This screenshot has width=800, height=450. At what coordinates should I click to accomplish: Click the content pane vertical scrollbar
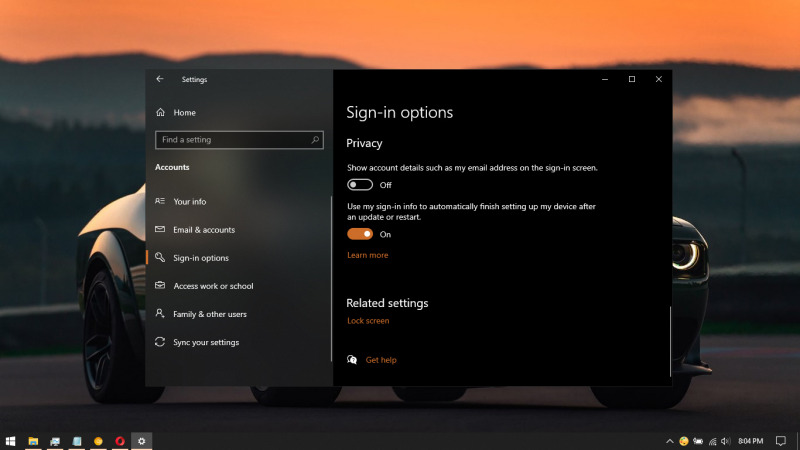pyautogui.click(x=670, y=341)
